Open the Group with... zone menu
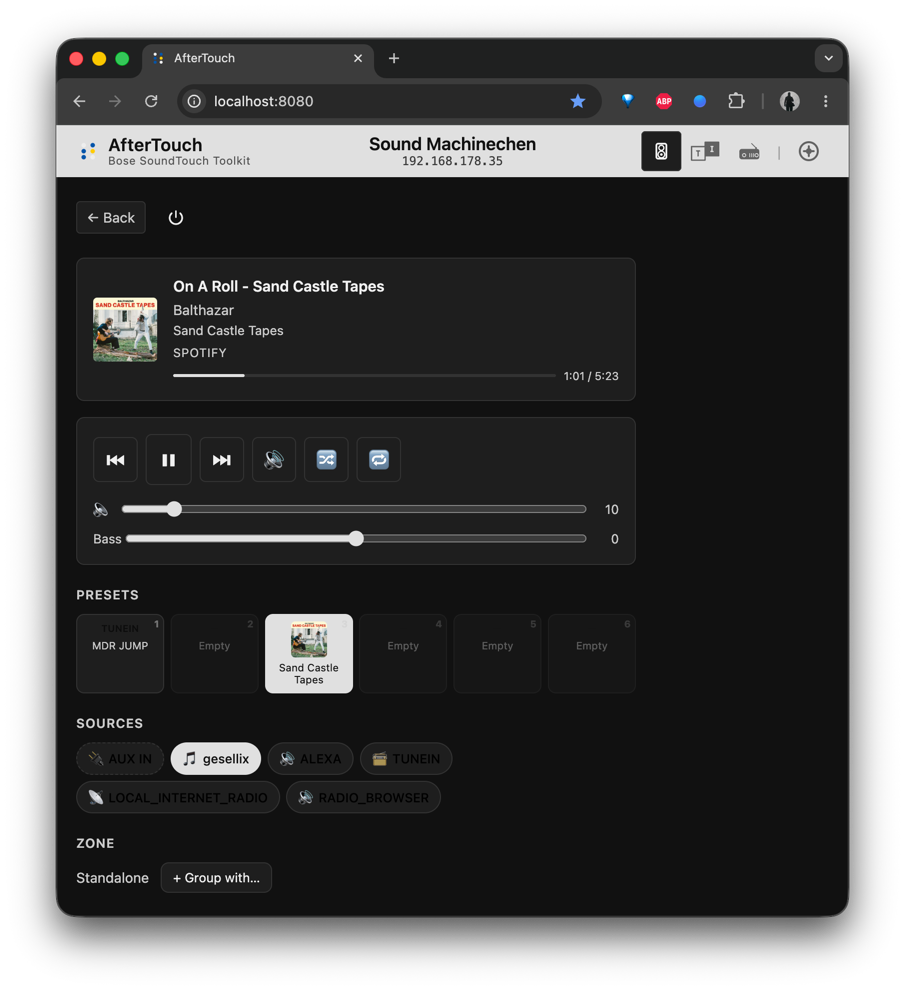The image size is (905, 991). point(216,878)
